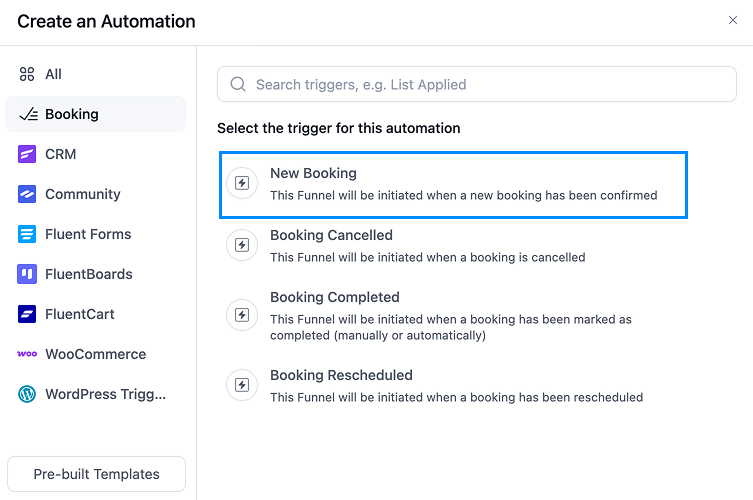Image resolution: width=753 pixels, height=500 pixels.
Task: Close the Create an Automation dialog
Action: (x=733, y=20)
